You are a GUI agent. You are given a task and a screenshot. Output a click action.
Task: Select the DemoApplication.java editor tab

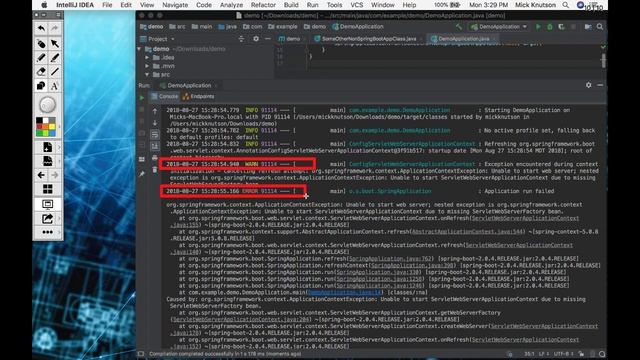[x=463, y=39]
